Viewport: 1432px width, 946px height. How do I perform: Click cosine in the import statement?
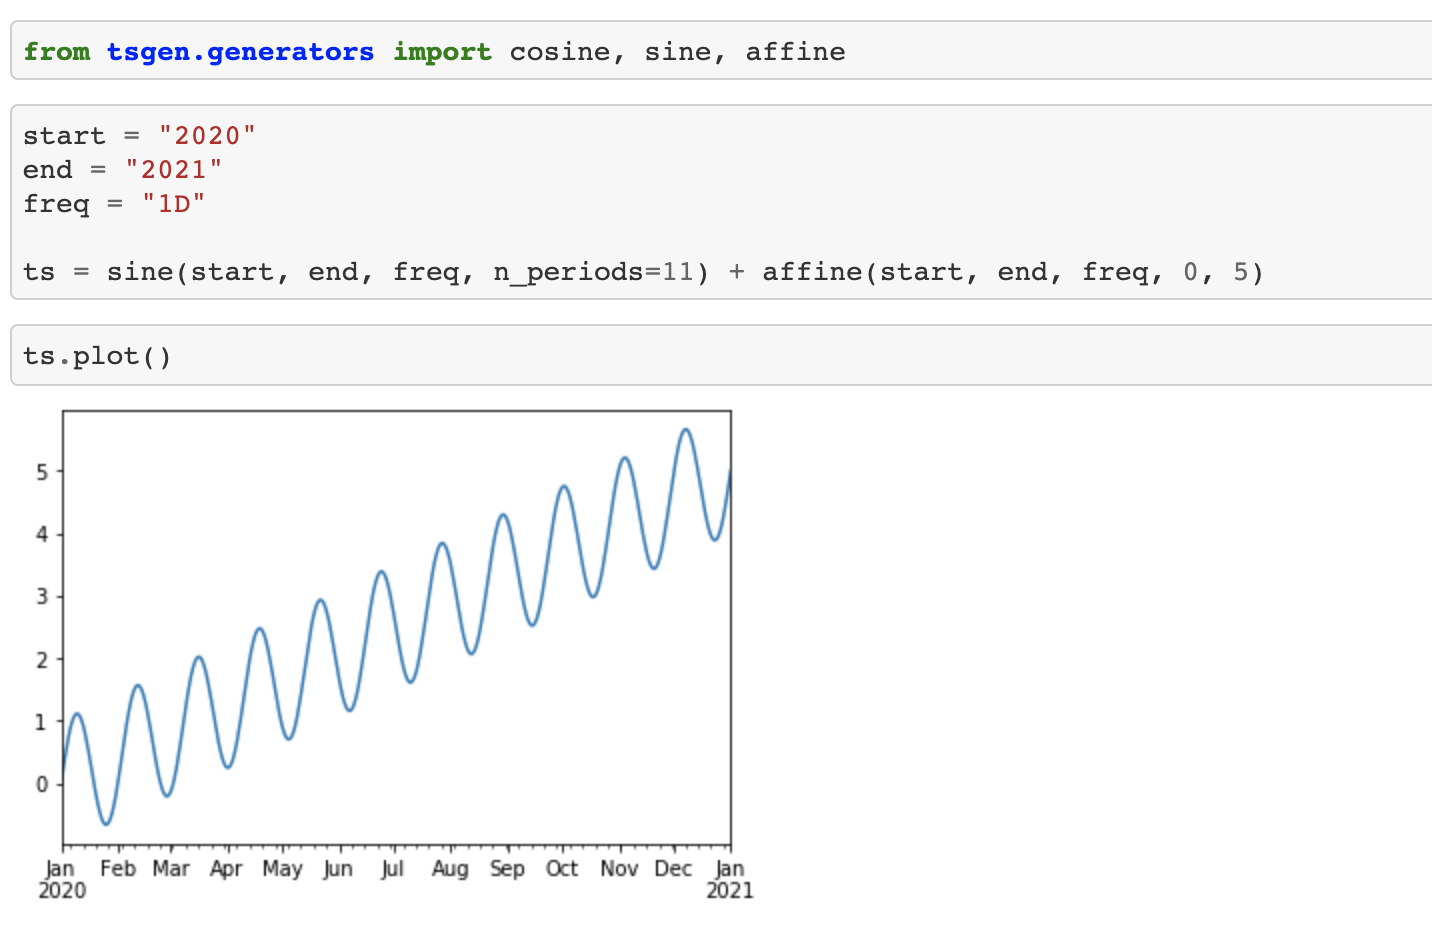559,52
